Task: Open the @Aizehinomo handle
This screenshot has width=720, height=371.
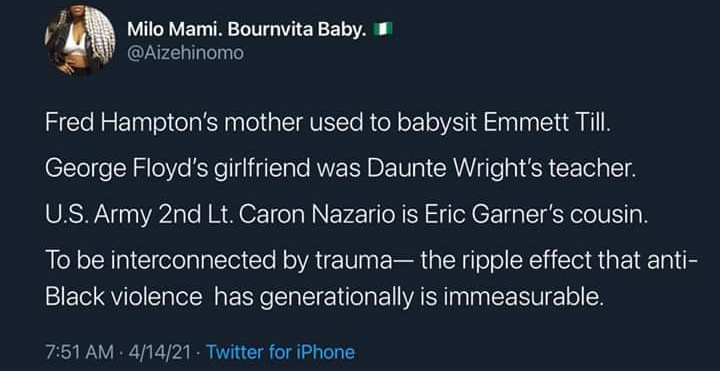Action: click(185, 53)
